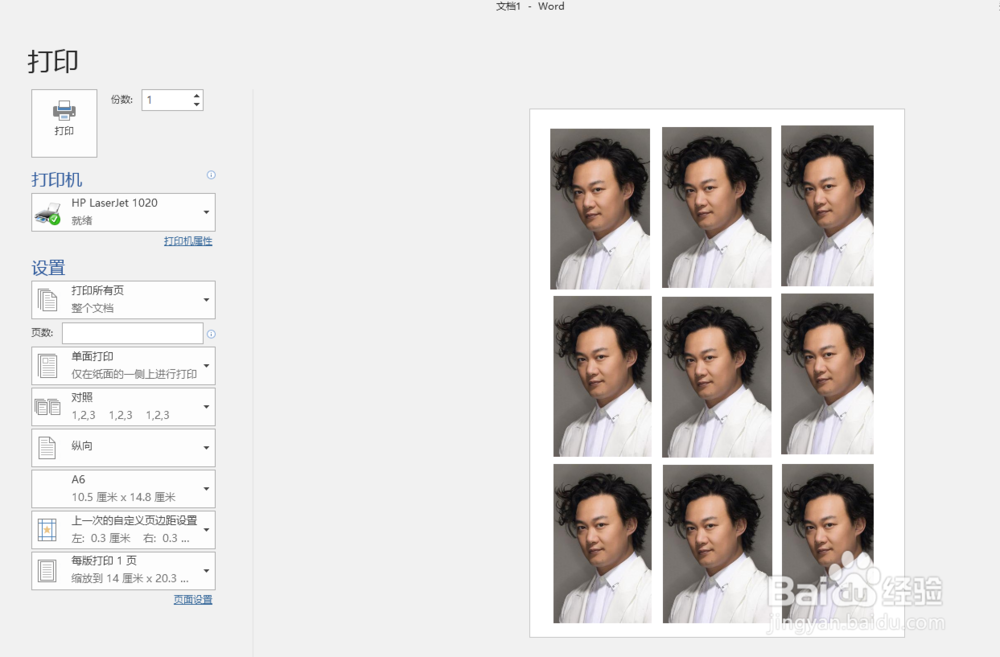Click the print all pages document icon
The width and height of the screenshot is (1000, 657).
[47, 300]
